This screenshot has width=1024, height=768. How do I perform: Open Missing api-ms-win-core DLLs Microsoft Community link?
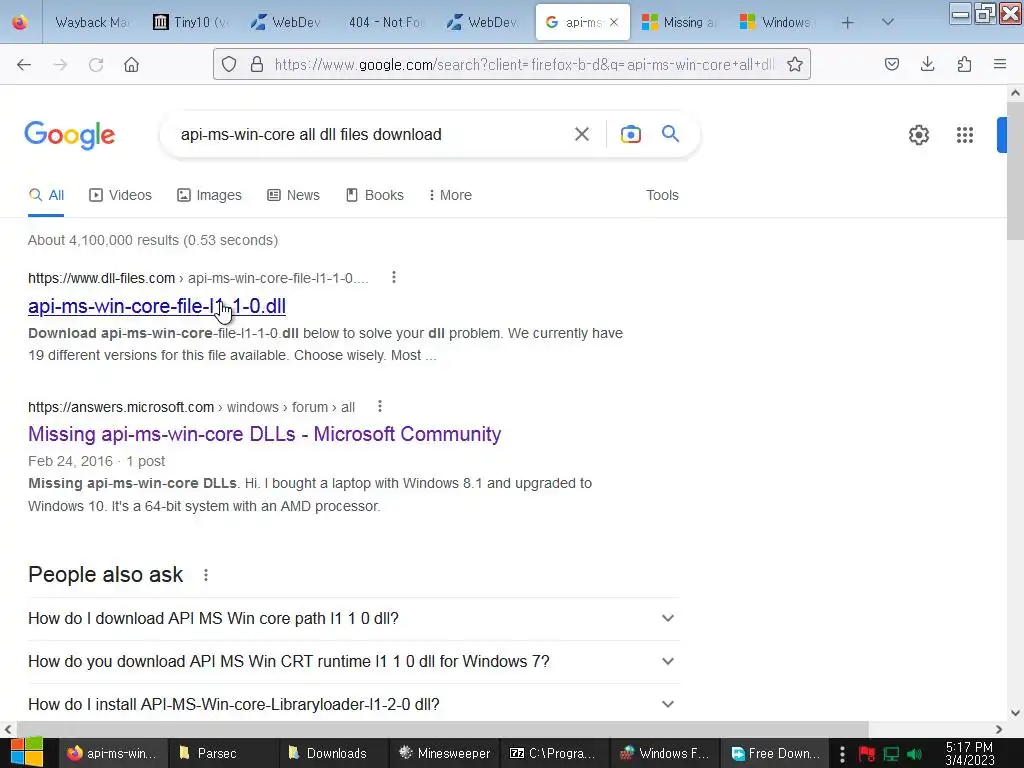tap(264, 434)
